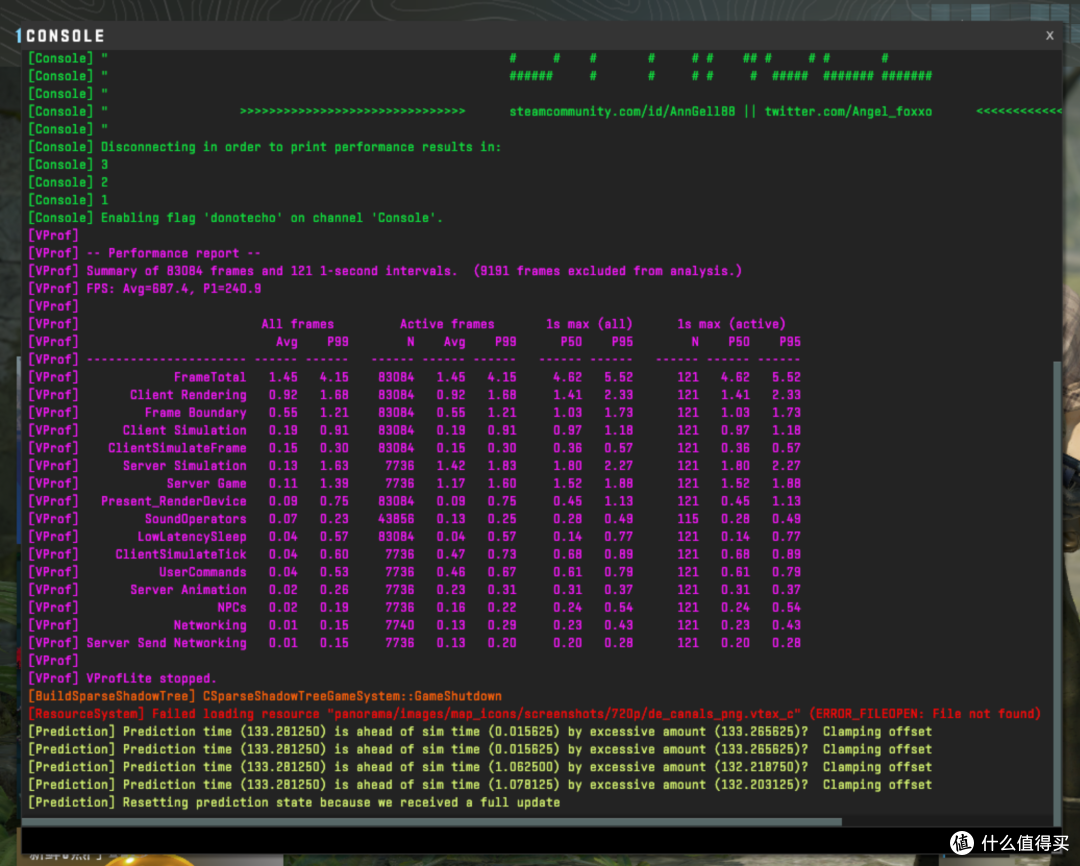The image size is (1080, 866).
Task: Click the vertical scrollbar thumb of the console
Action: tap(1057, 589)
